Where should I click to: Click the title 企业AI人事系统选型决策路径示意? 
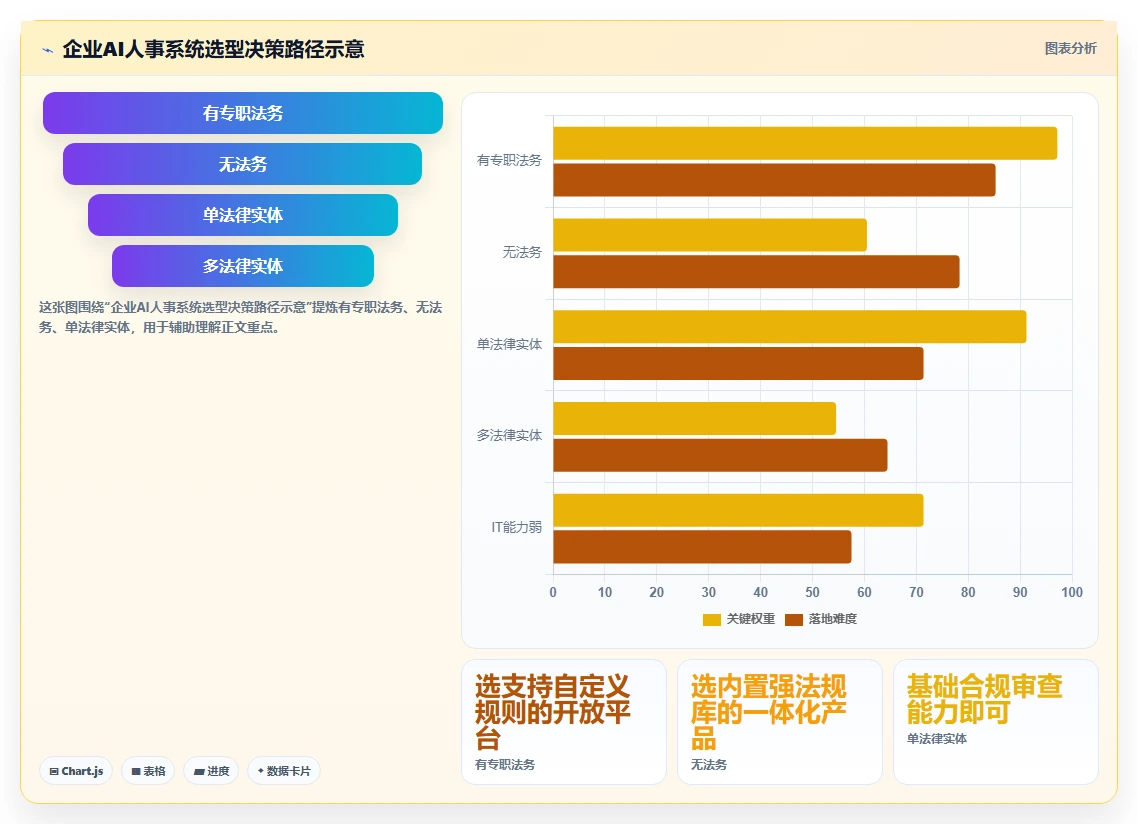click(x=213, y=49)
